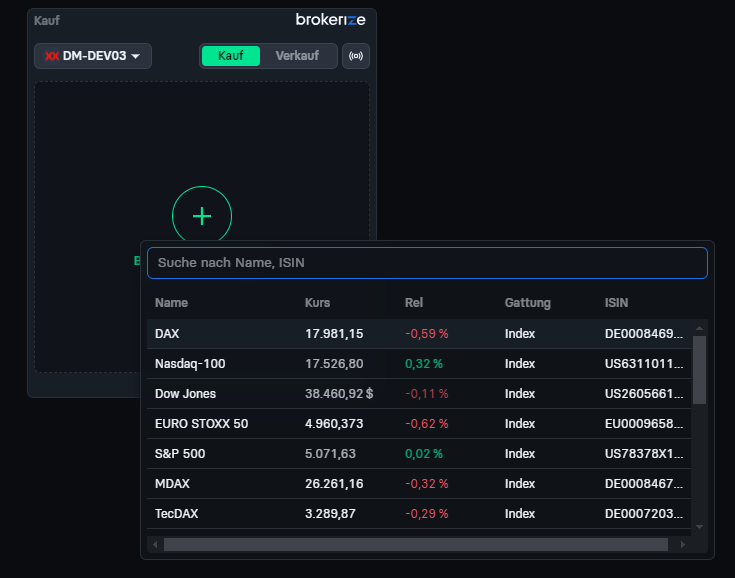
Task: Click the horizontal scrollbar thumb
Action: click(x=416, y=545)
